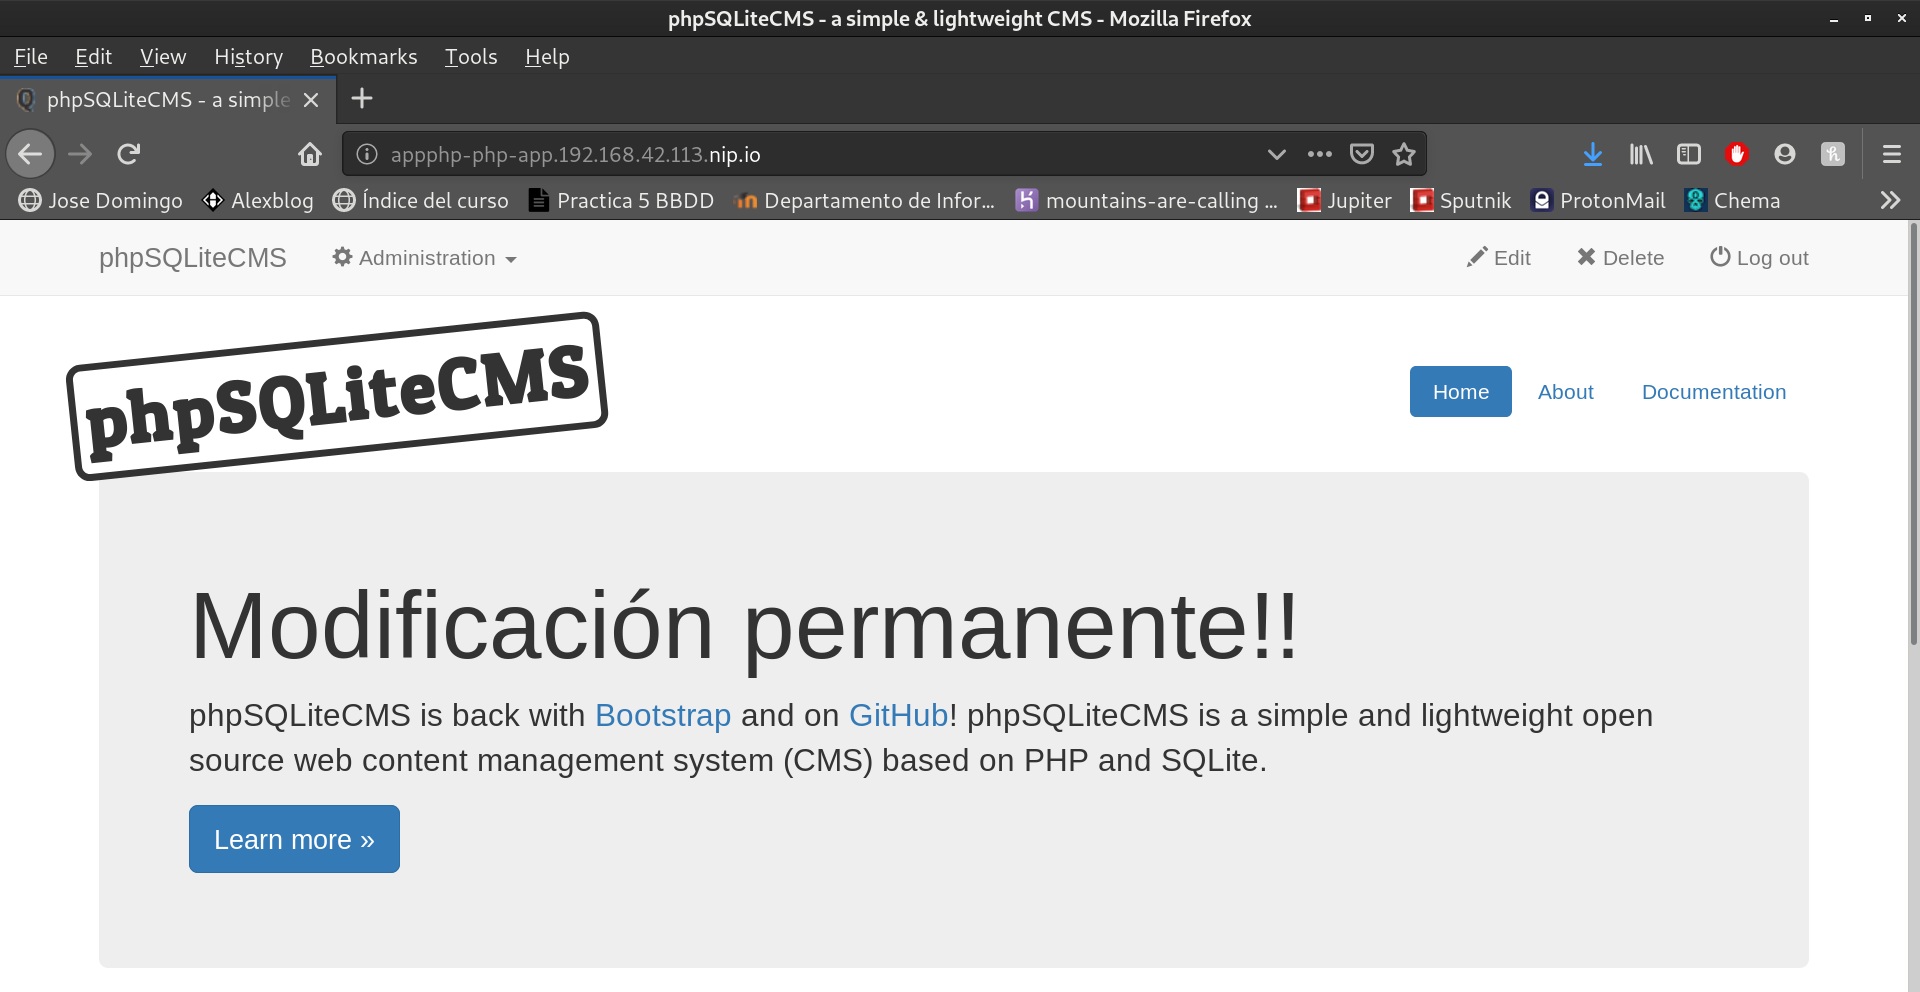Click the Log out link

1759,258
